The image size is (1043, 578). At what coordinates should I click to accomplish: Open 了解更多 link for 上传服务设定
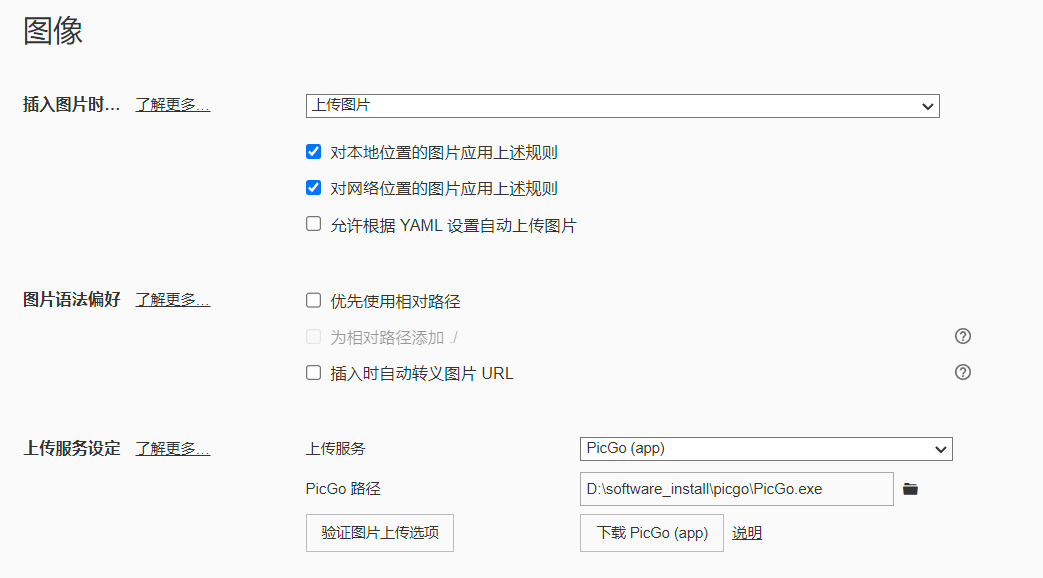point(172,448)
